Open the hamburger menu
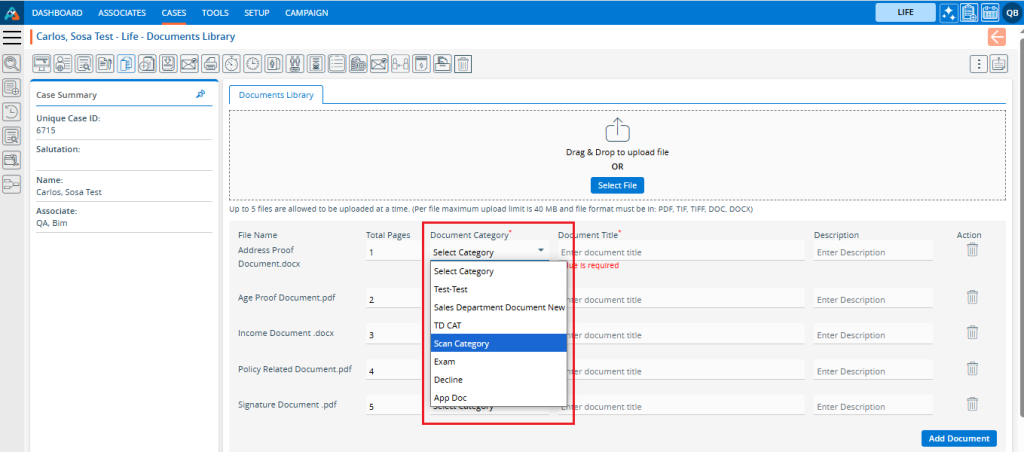 [12, 37]
